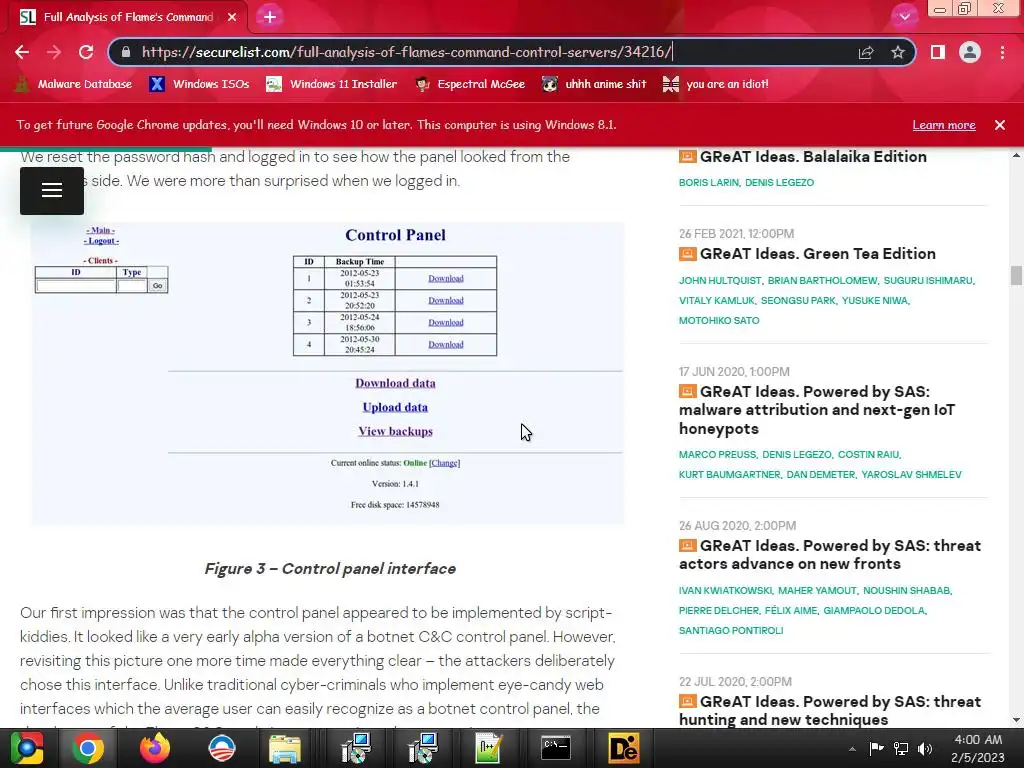Screen dimensions: 1024x768
Task: Open the De application taskbar icon
Action: (x=623, y=748)
